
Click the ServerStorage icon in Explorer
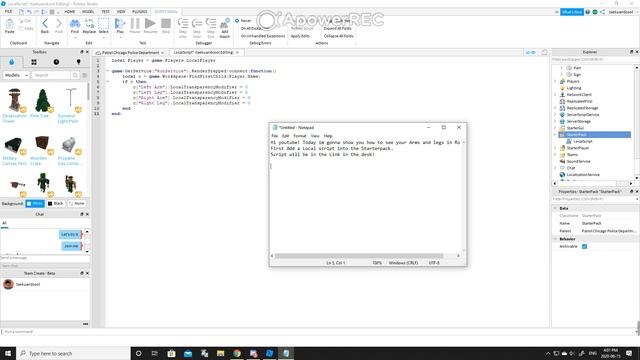(562, 121)
